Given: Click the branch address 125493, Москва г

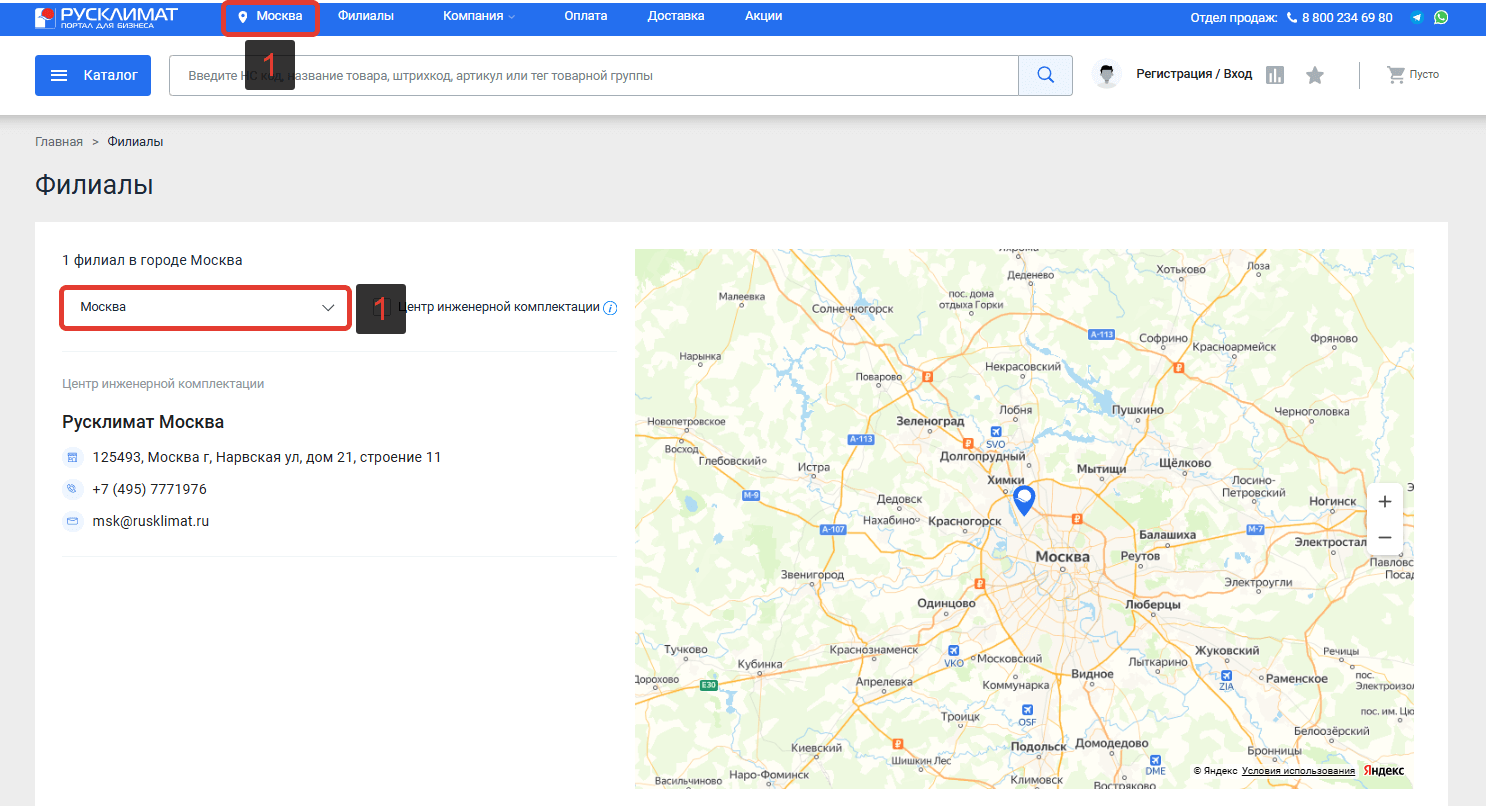Looking at the screenshot, I should pos(267,457).
